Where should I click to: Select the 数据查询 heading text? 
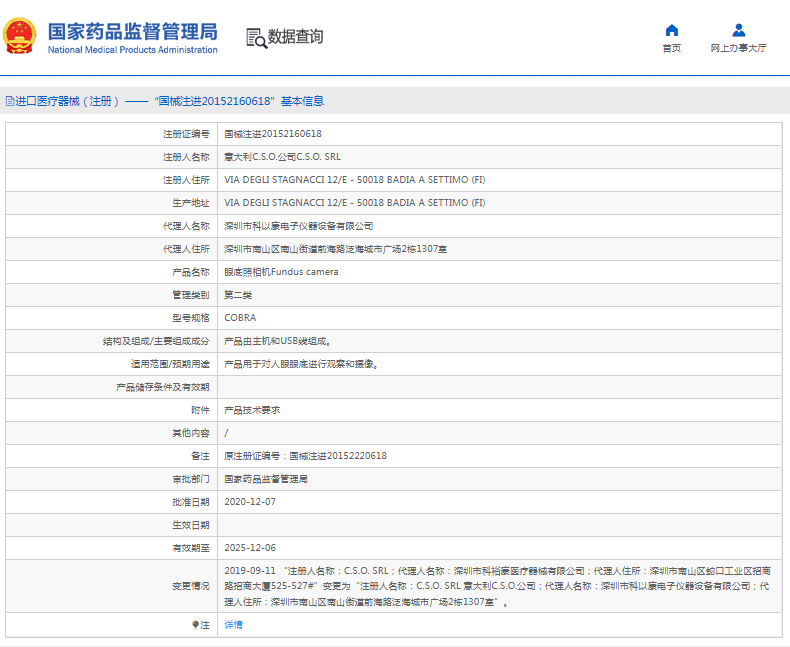295,37
